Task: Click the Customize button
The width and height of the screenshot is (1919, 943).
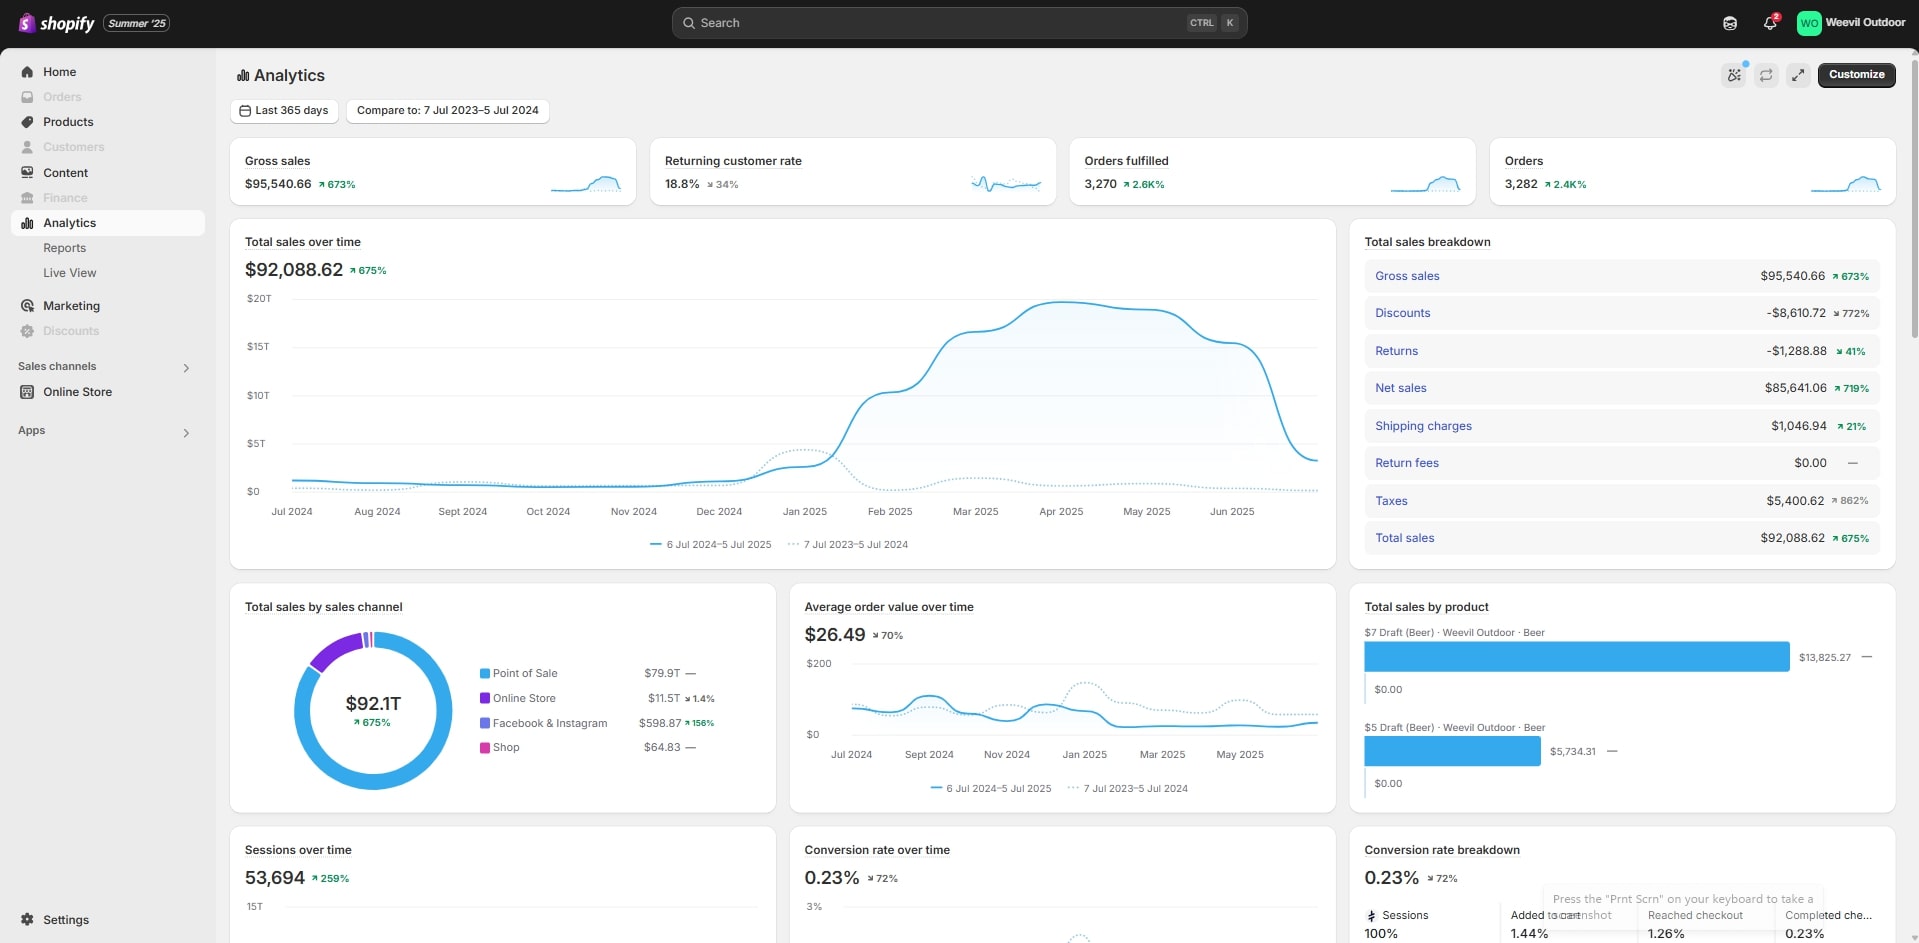Action: pos(1856,75)
